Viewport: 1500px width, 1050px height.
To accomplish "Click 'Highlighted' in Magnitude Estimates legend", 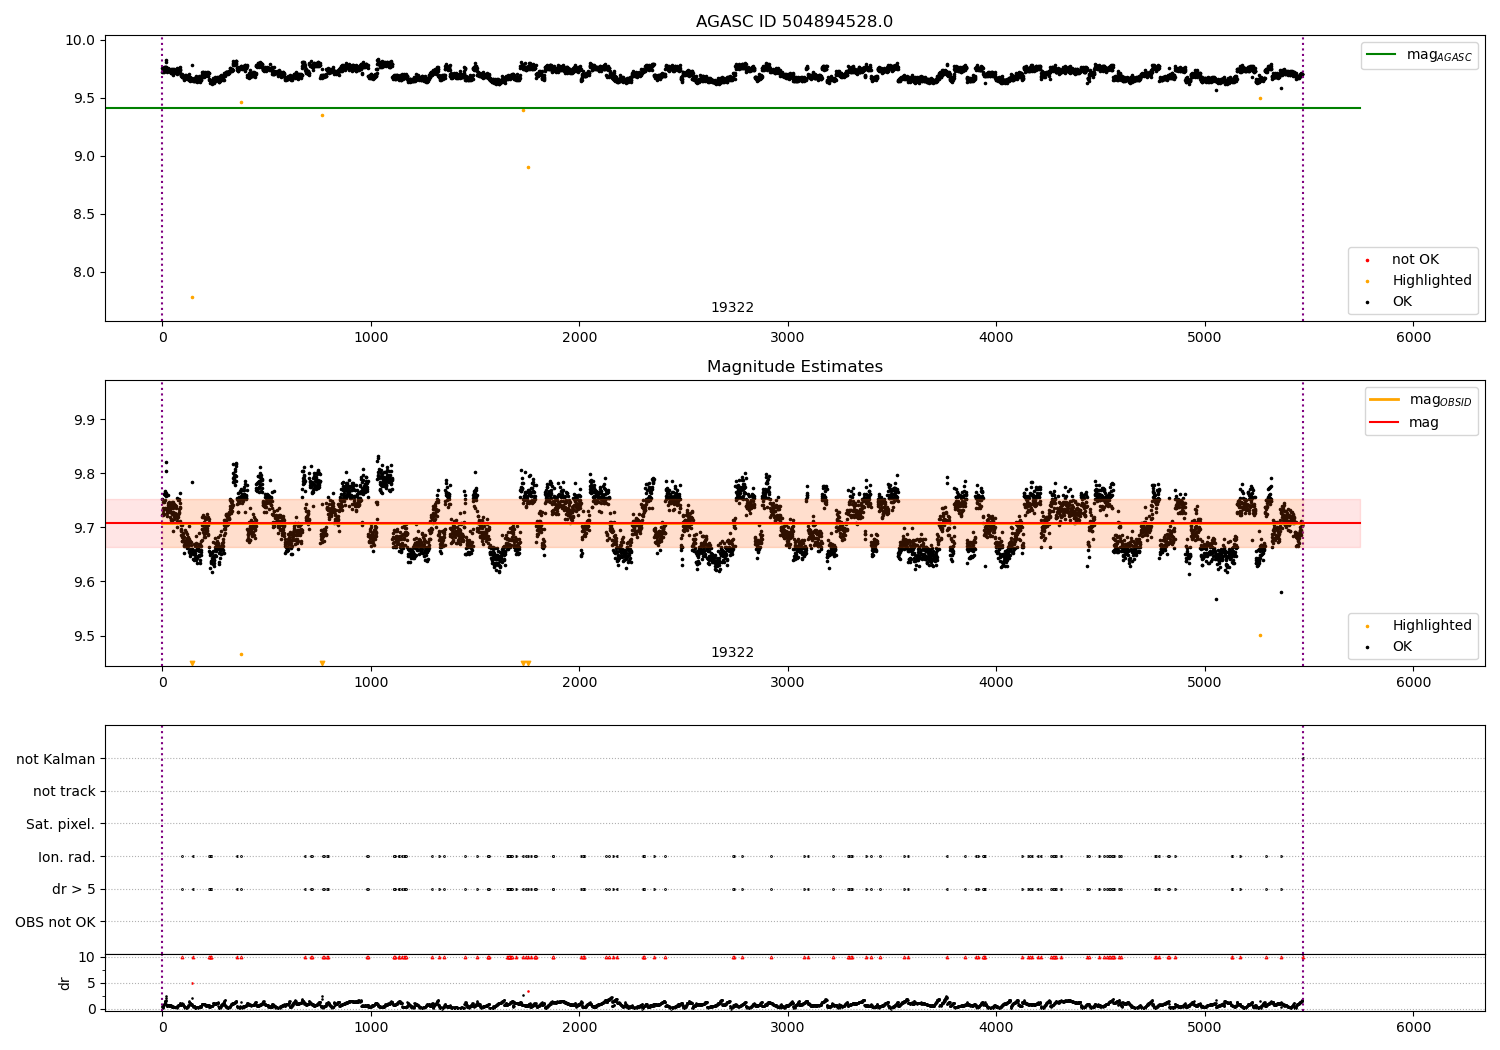I will [x=1432, y=626].
